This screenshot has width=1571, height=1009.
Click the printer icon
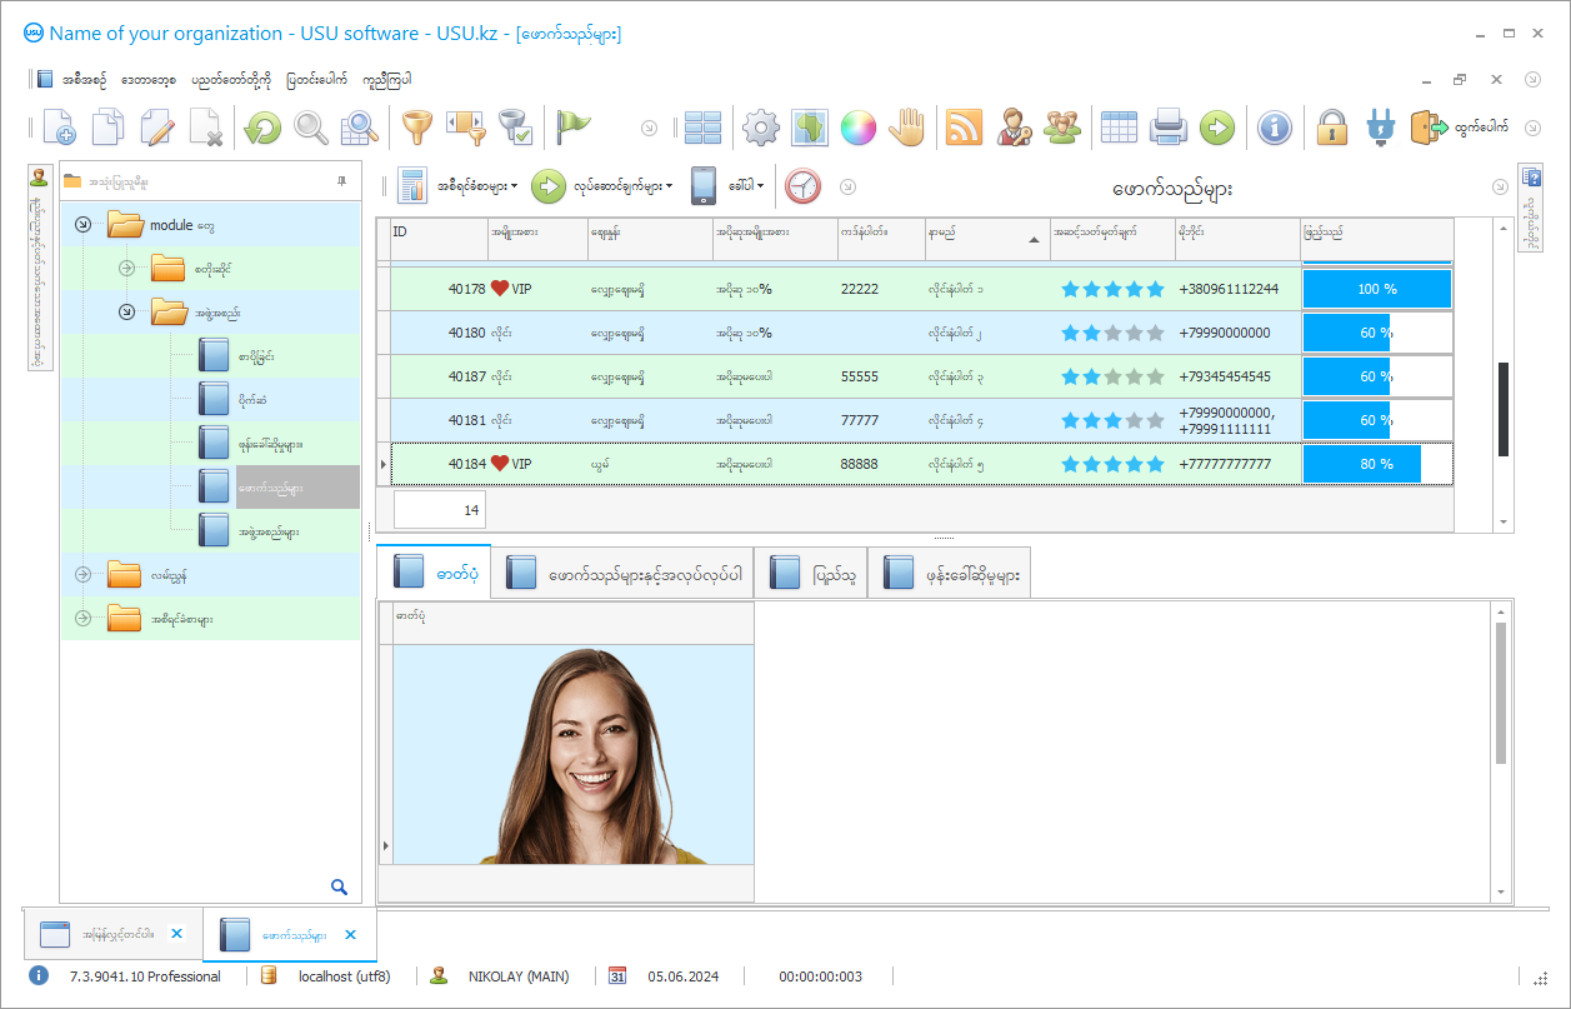point(1167,128)
